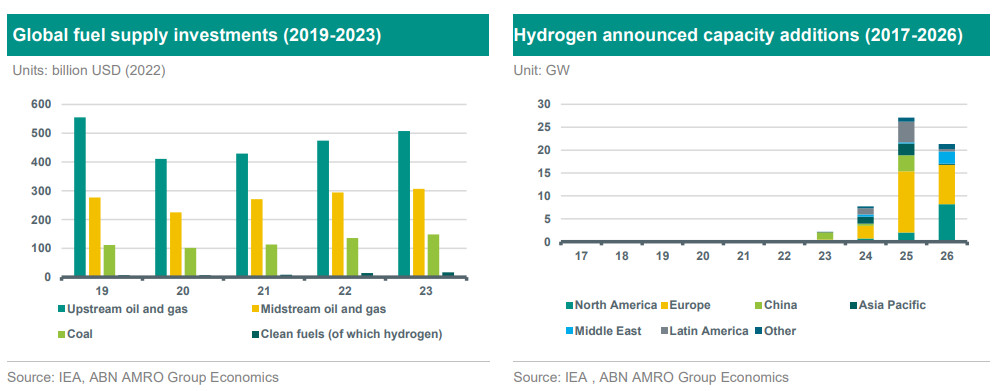Click the 'Coal' legend label
This screenshot has width=1005, height=391.
80,335
